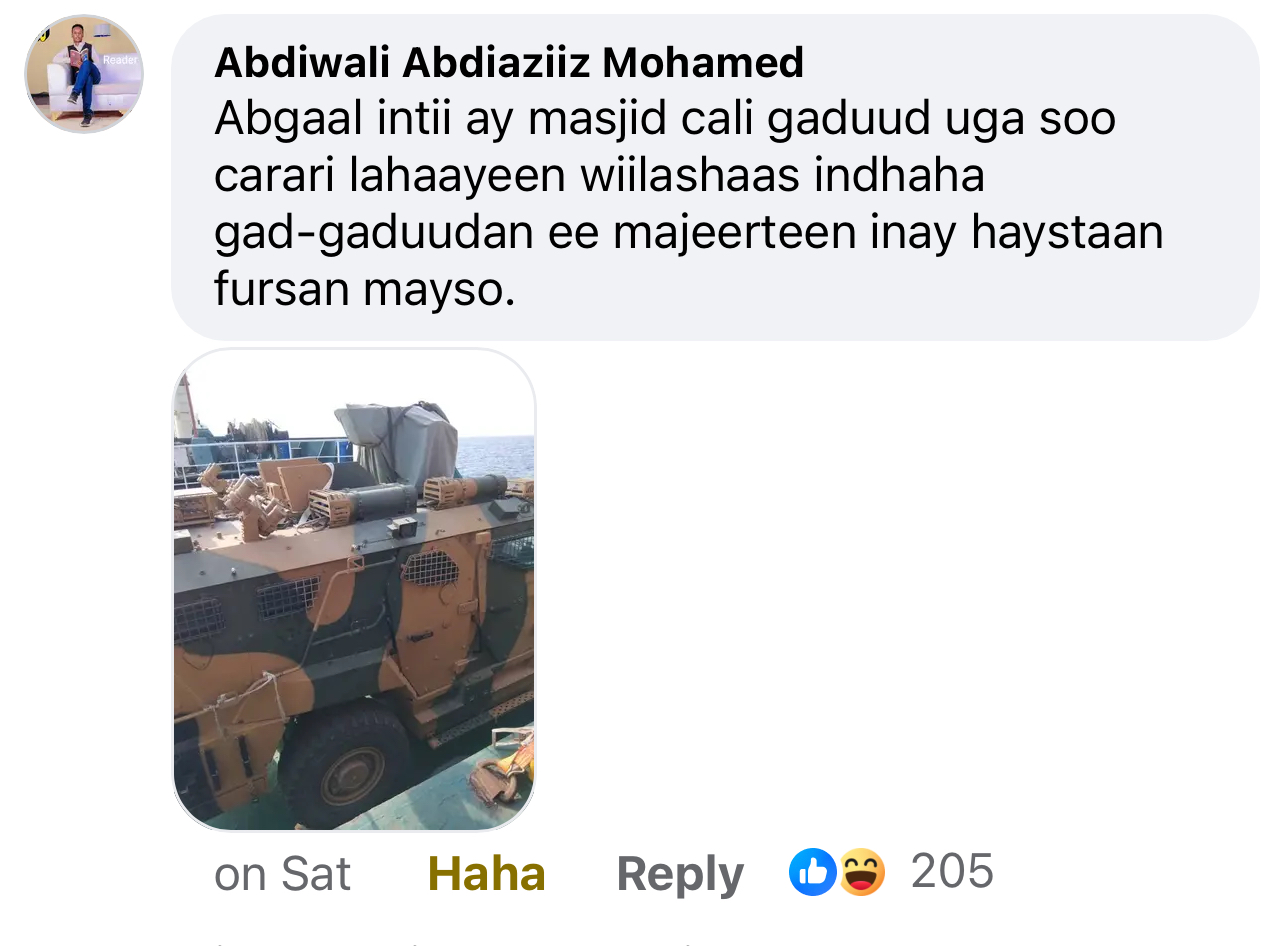Open Abdiwali Abdiaziiz Mohamed's profile picture

pos(84,74)
